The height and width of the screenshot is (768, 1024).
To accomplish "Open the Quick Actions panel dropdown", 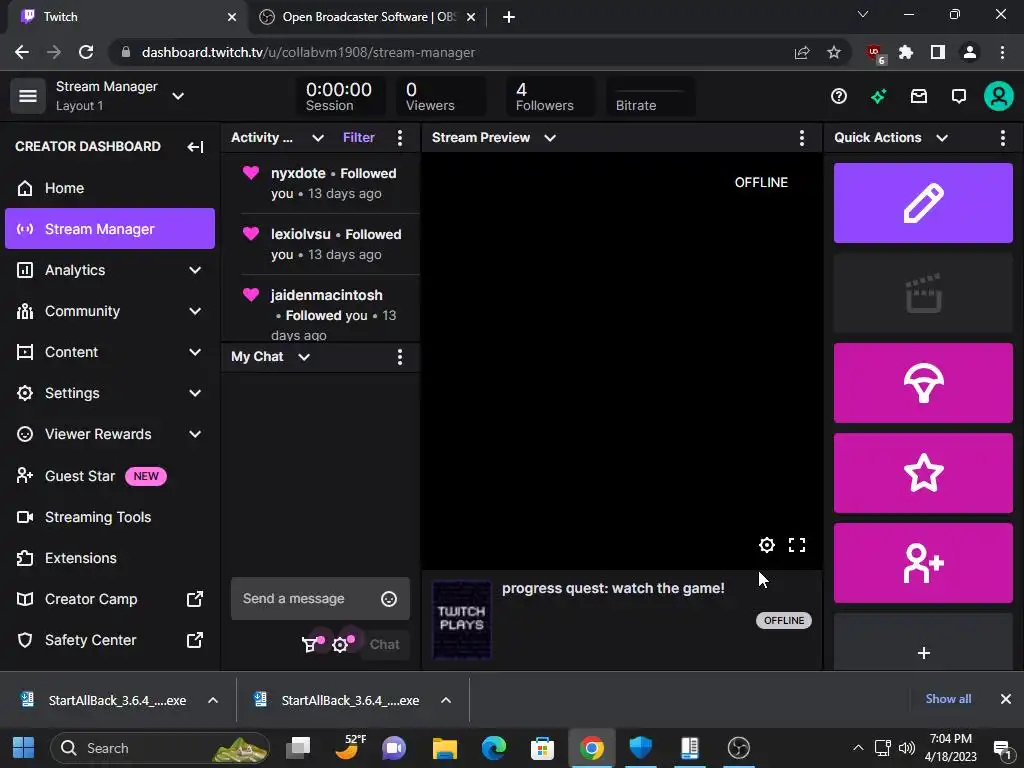I will 942,138.
